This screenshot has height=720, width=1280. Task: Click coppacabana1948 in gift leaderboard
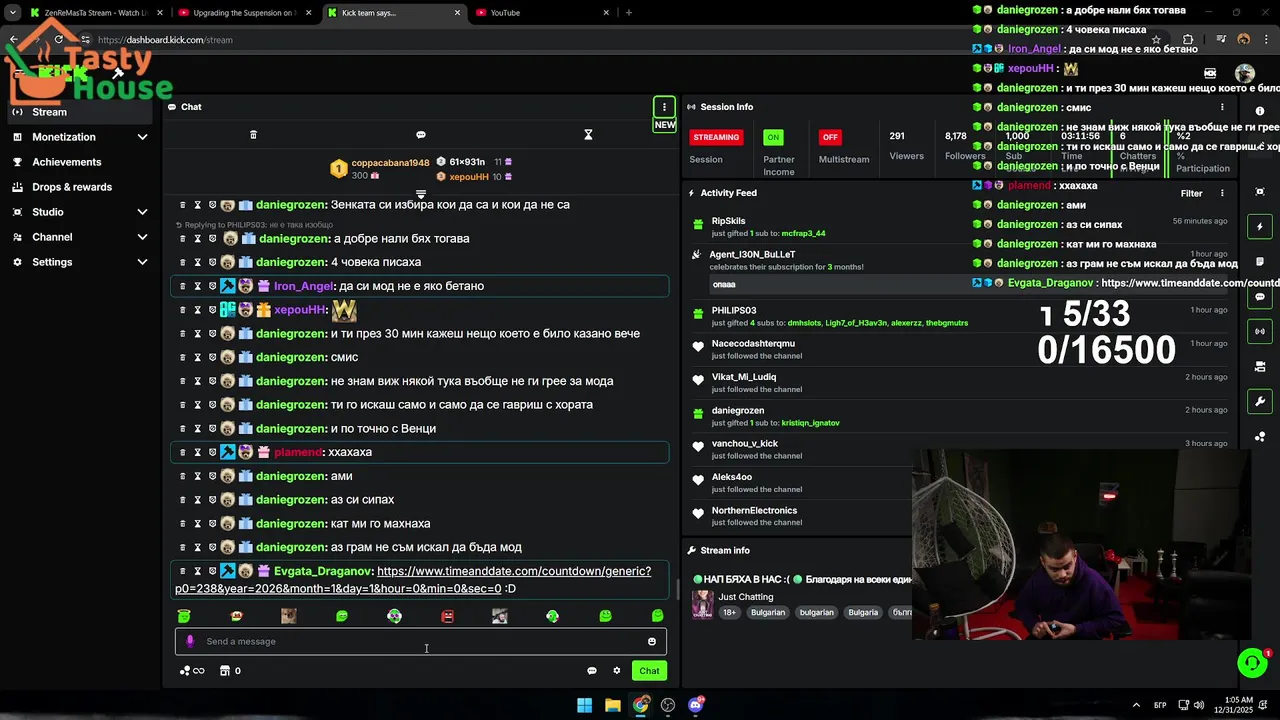pos(390,163)
